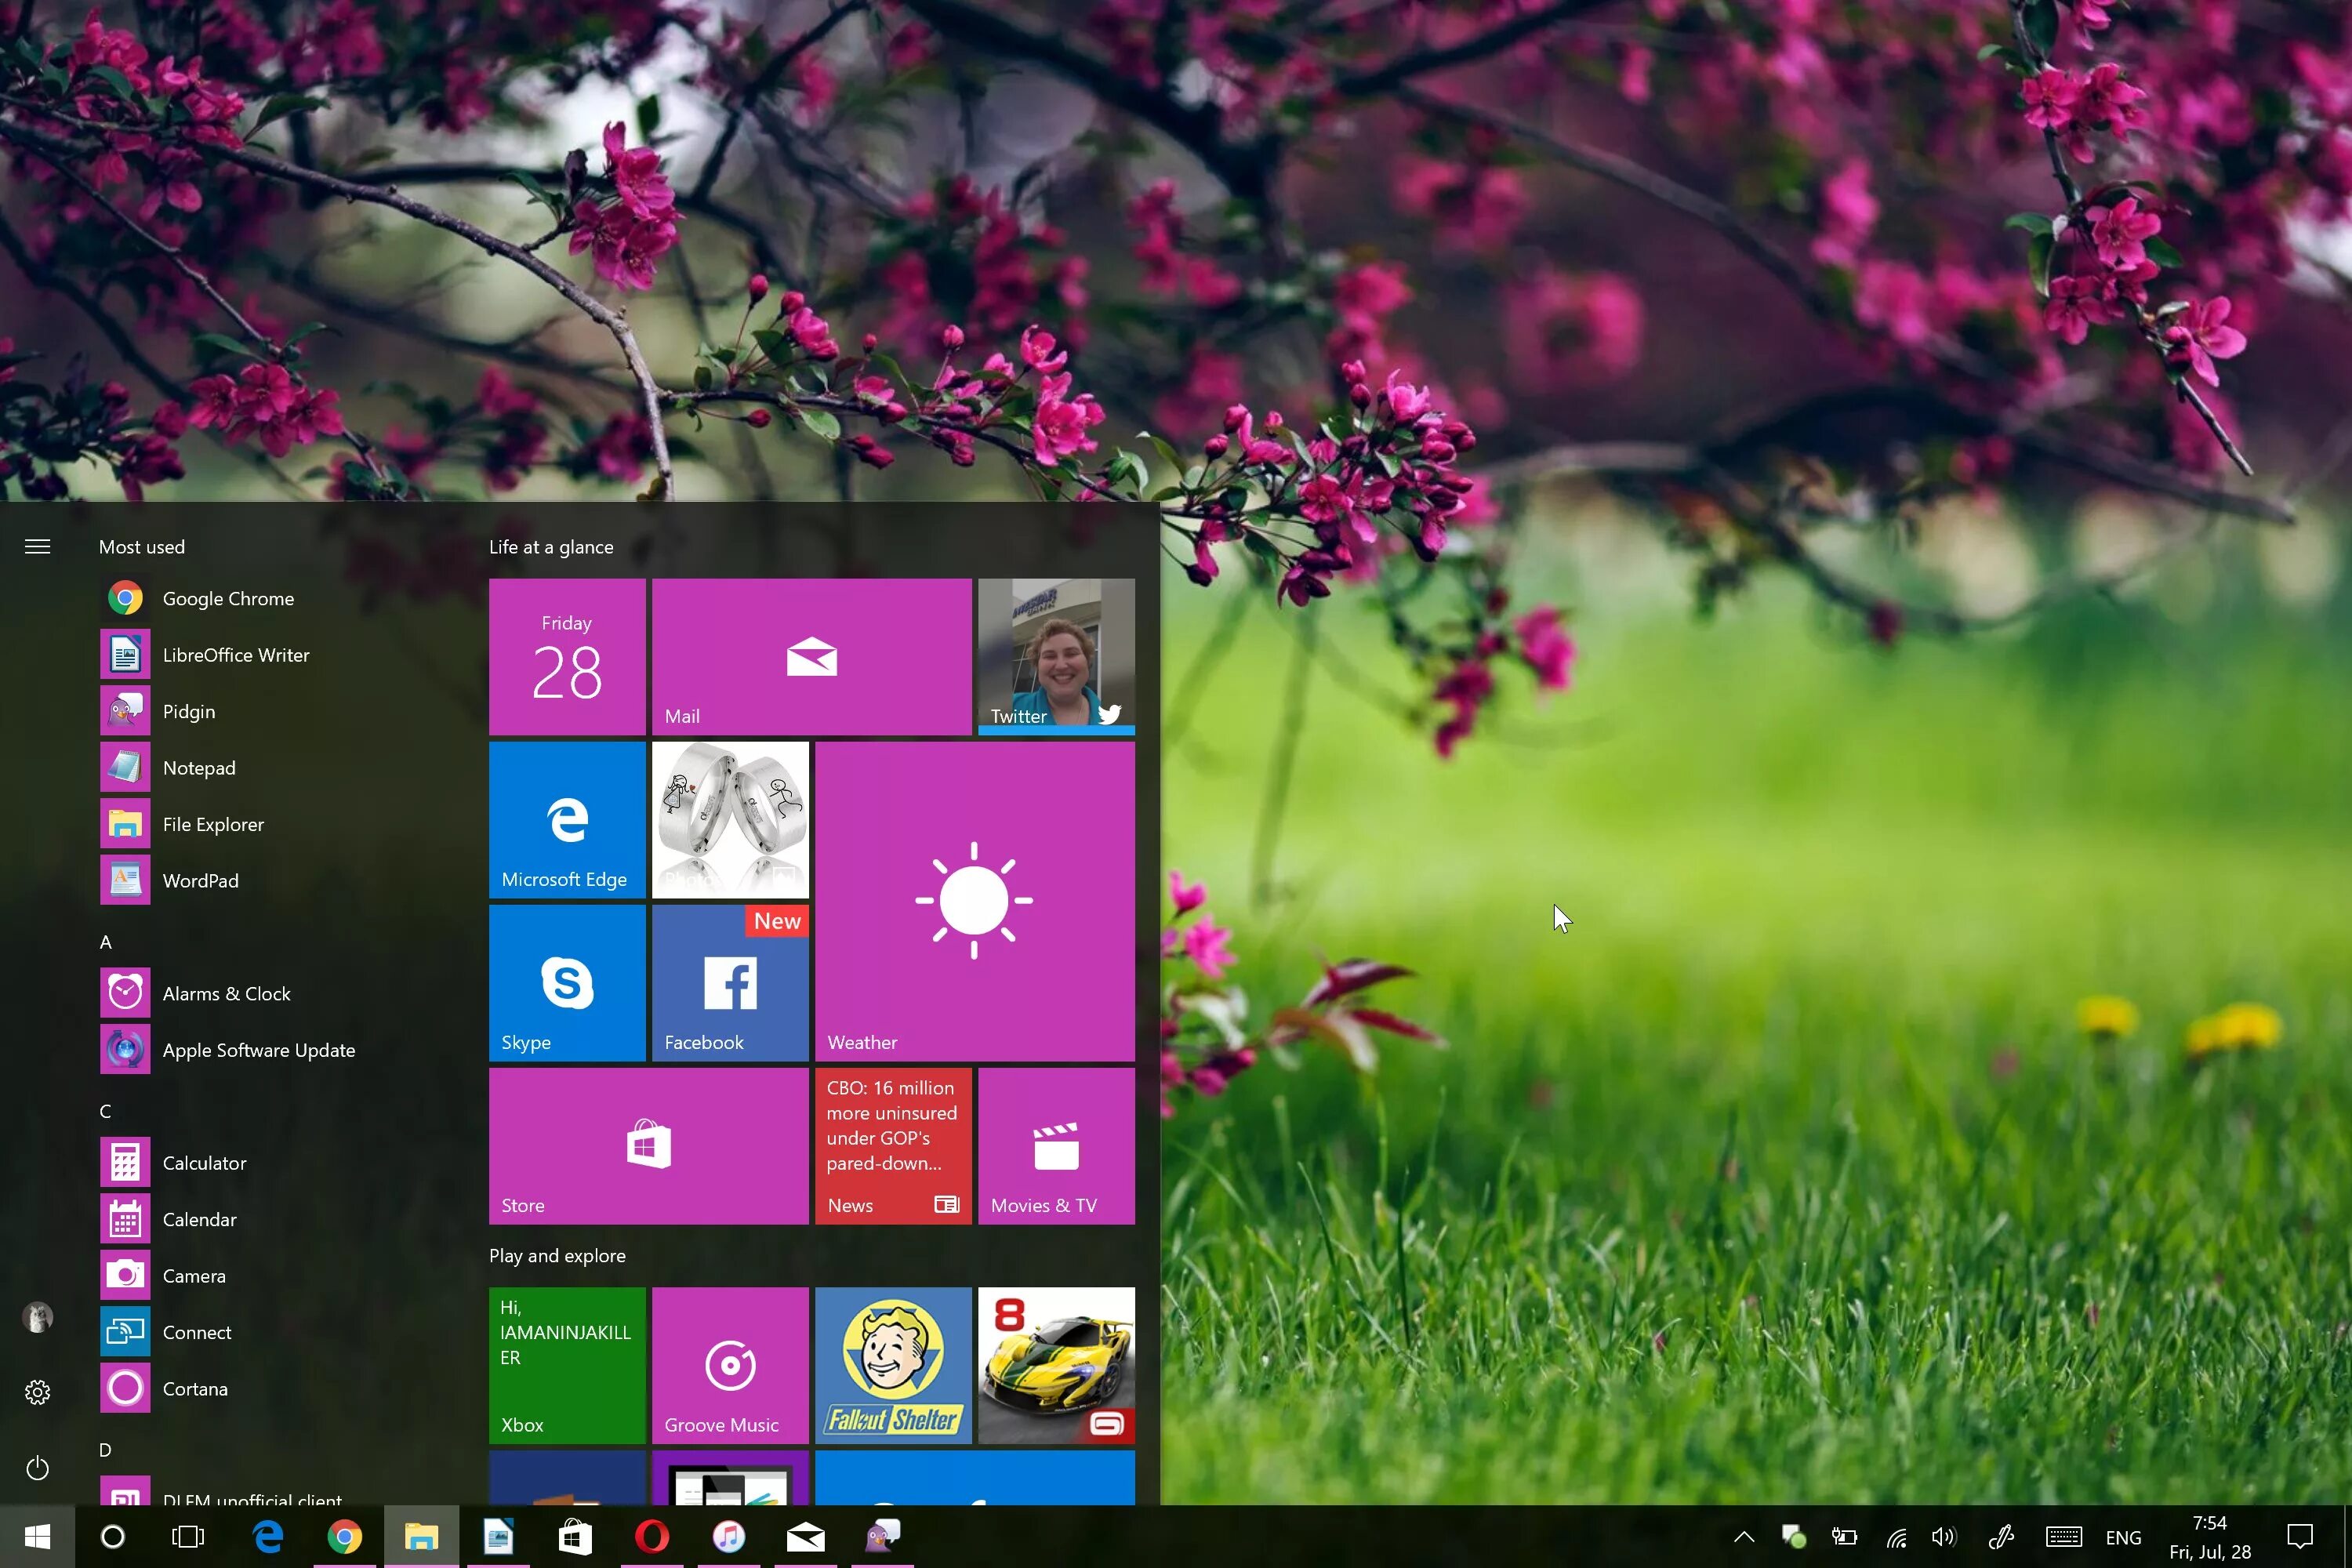Jump to apps via letter A header

pos(106,942)
